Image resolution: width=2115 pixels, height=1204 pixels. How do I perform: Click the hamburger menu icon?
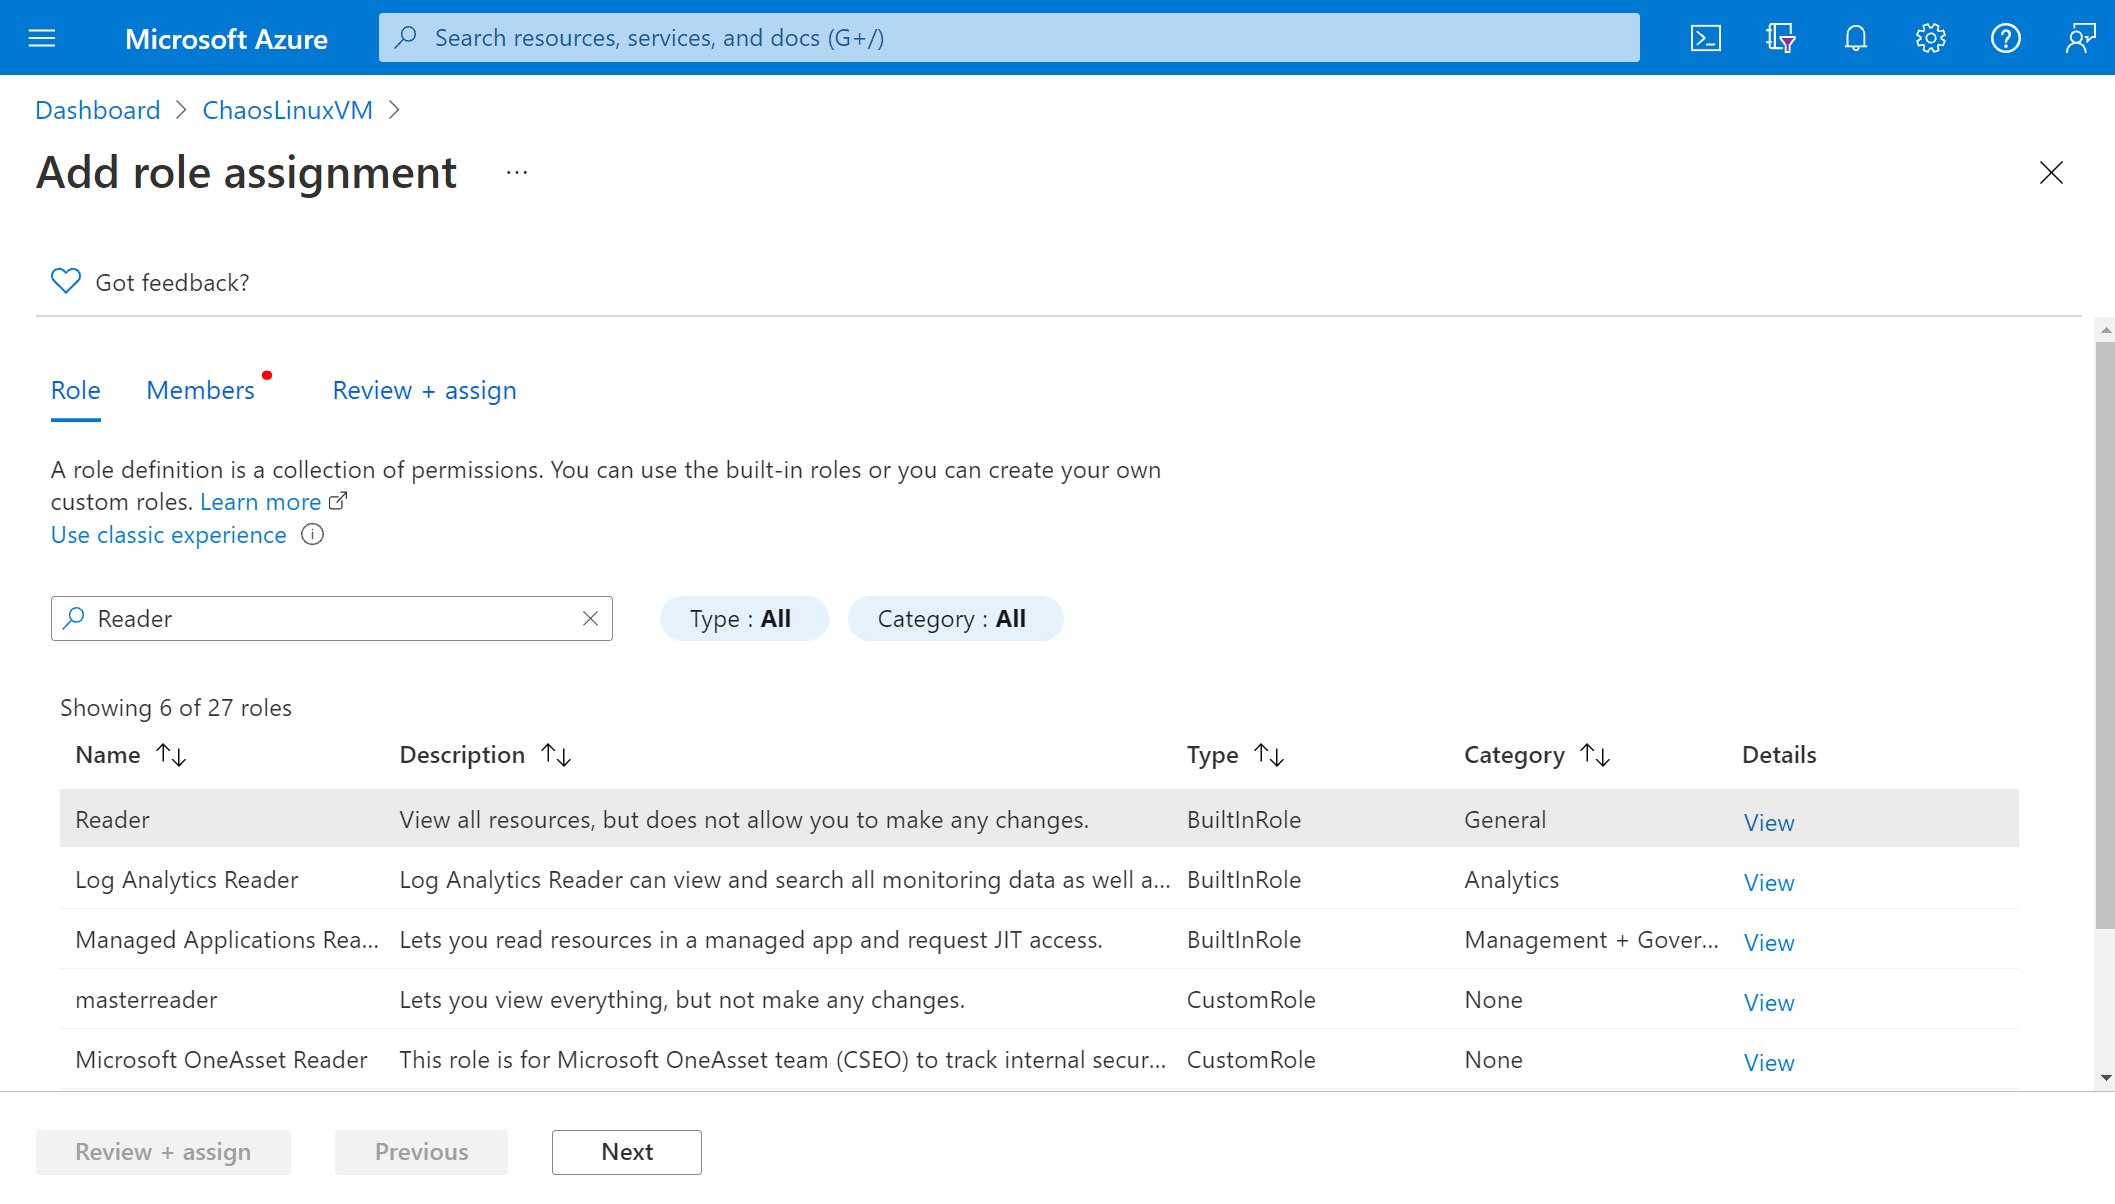44,38
